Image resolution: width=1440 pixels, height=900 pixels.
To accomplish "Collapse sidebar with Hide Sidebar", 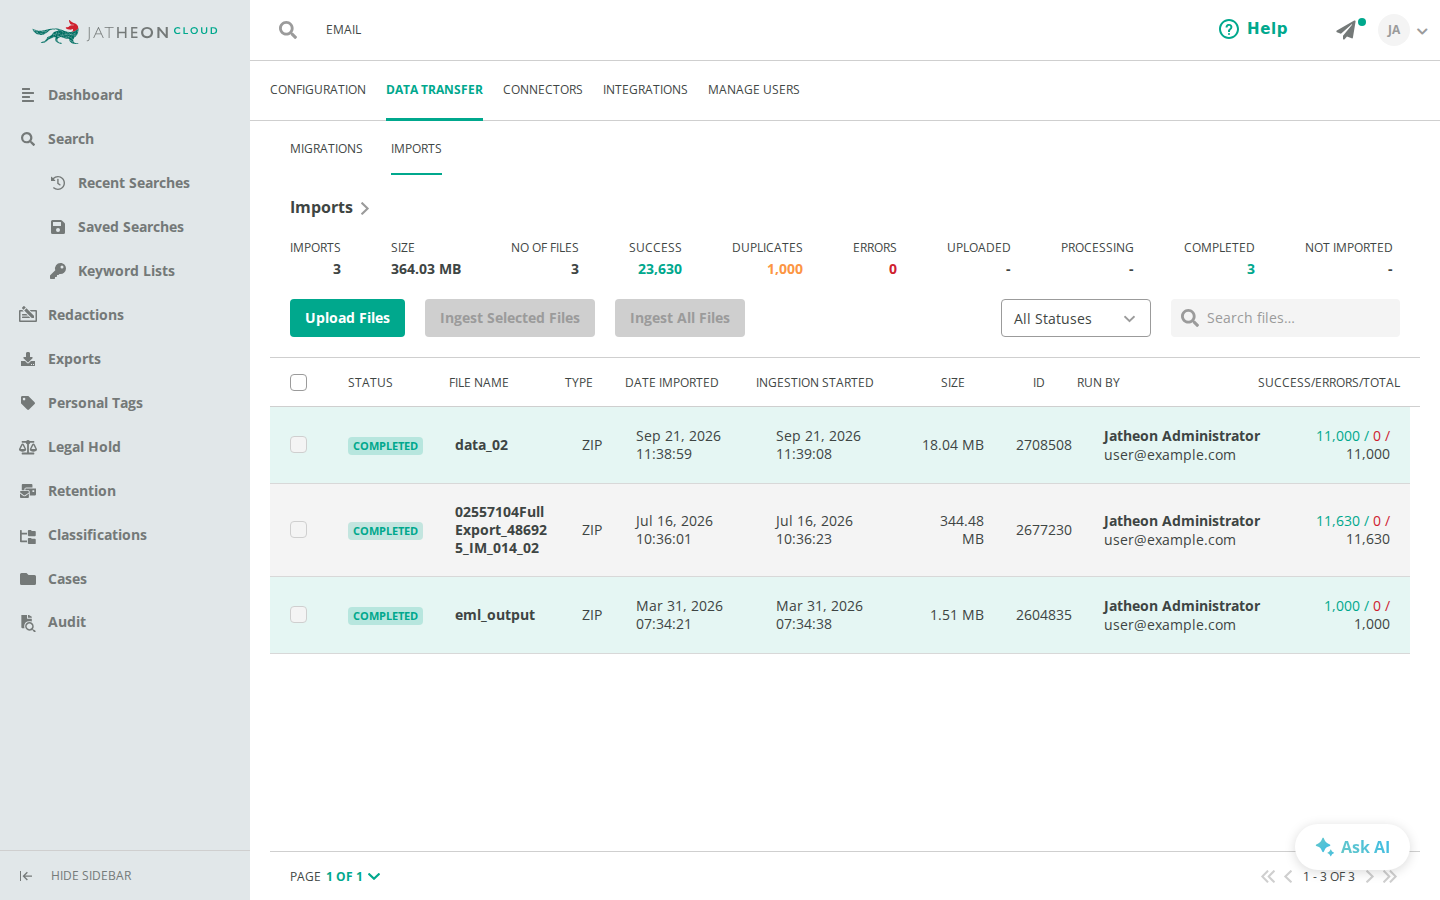I will point(76,876).
